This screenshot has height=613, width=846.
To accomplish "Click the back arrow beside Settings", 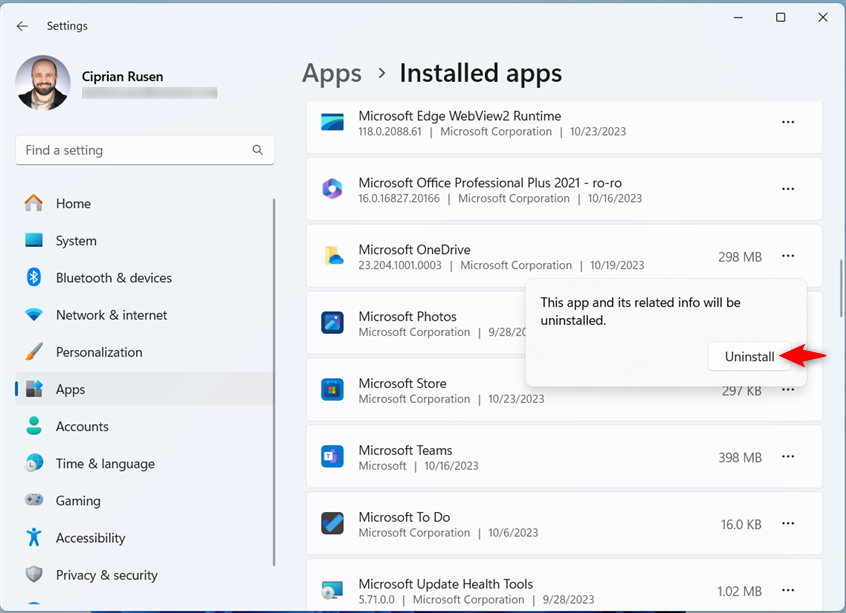I will [x=22, y=26].
